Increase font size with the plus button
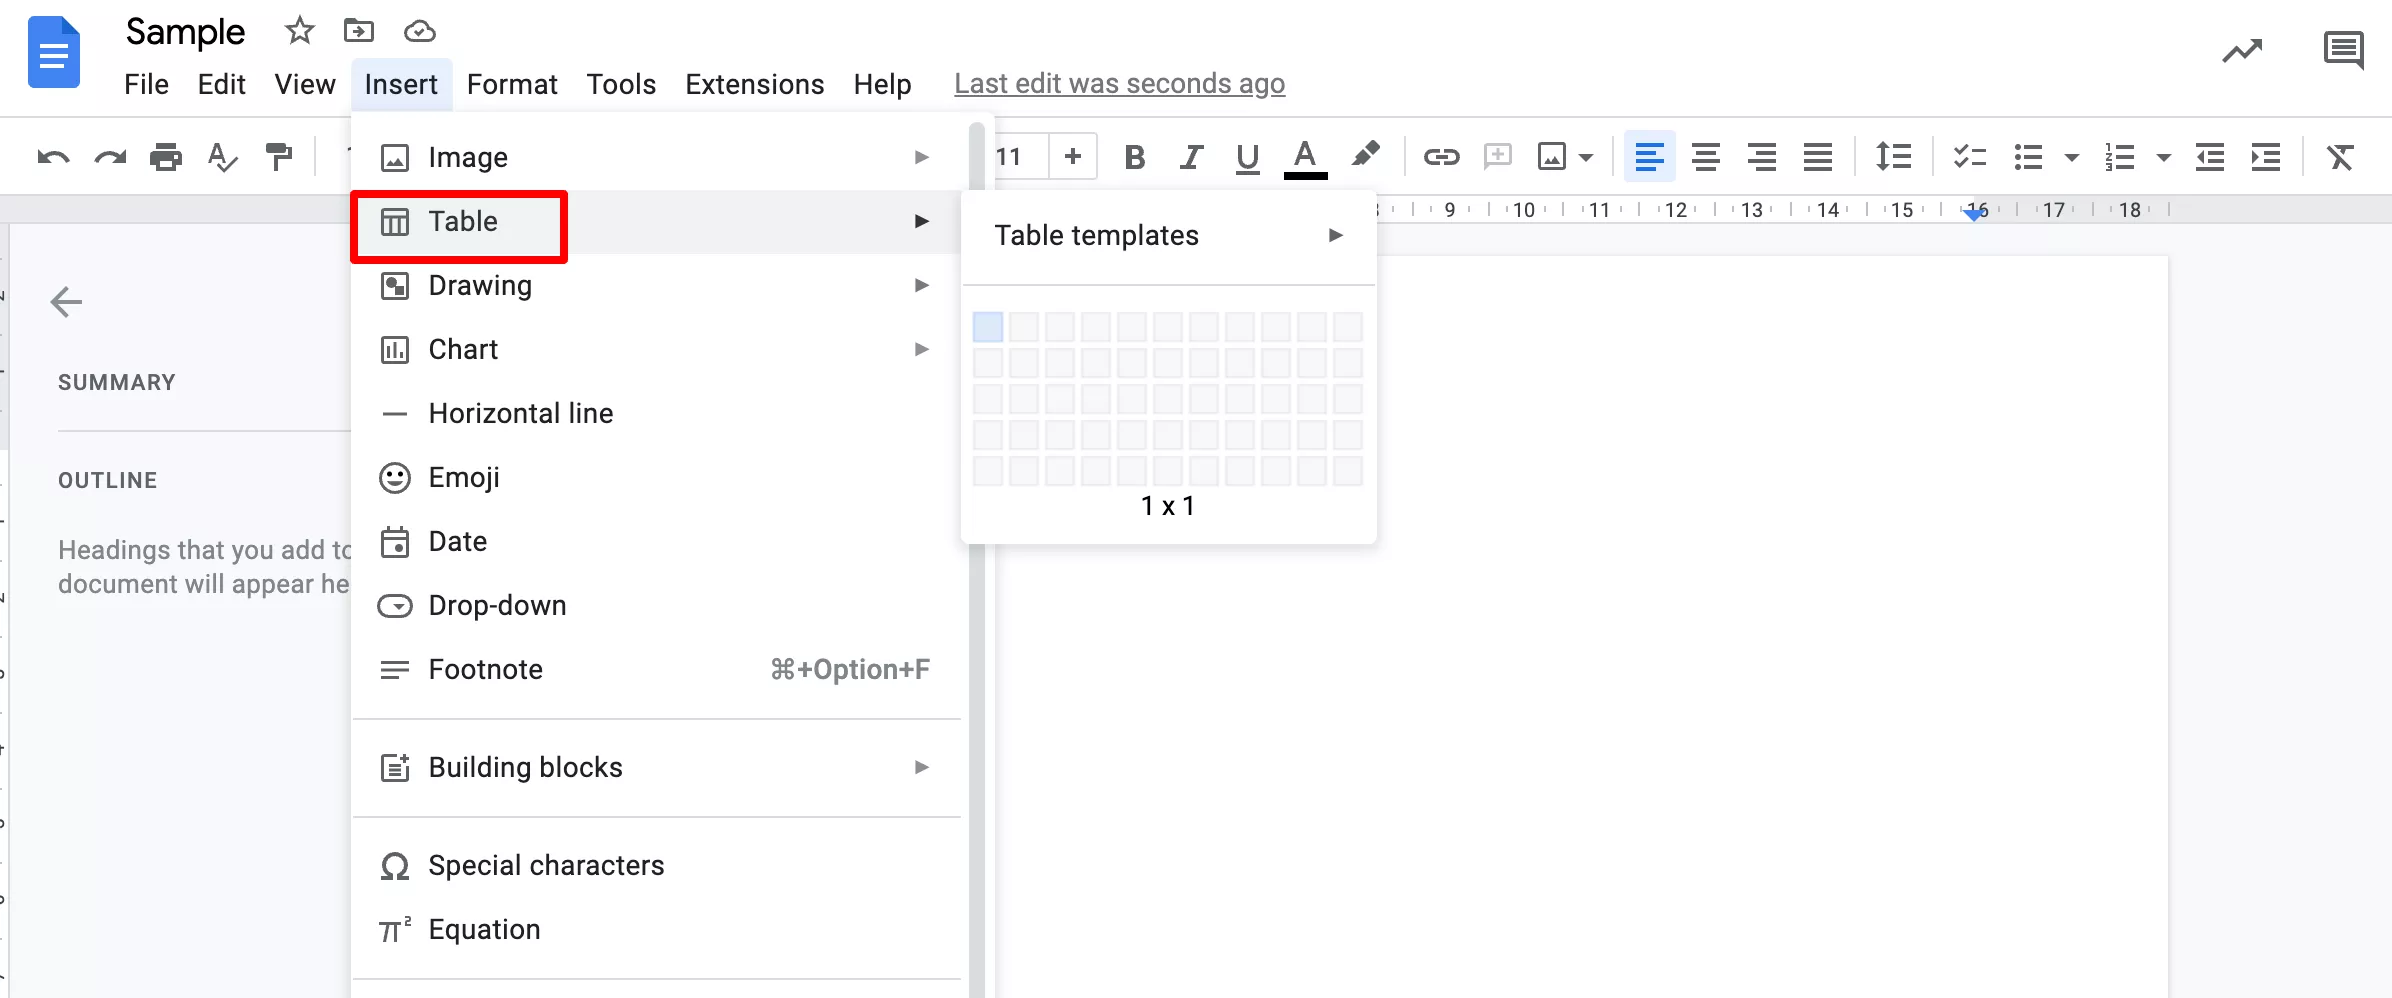The height and width of the screenshot is (998, 2392). tap(1073, 156)
